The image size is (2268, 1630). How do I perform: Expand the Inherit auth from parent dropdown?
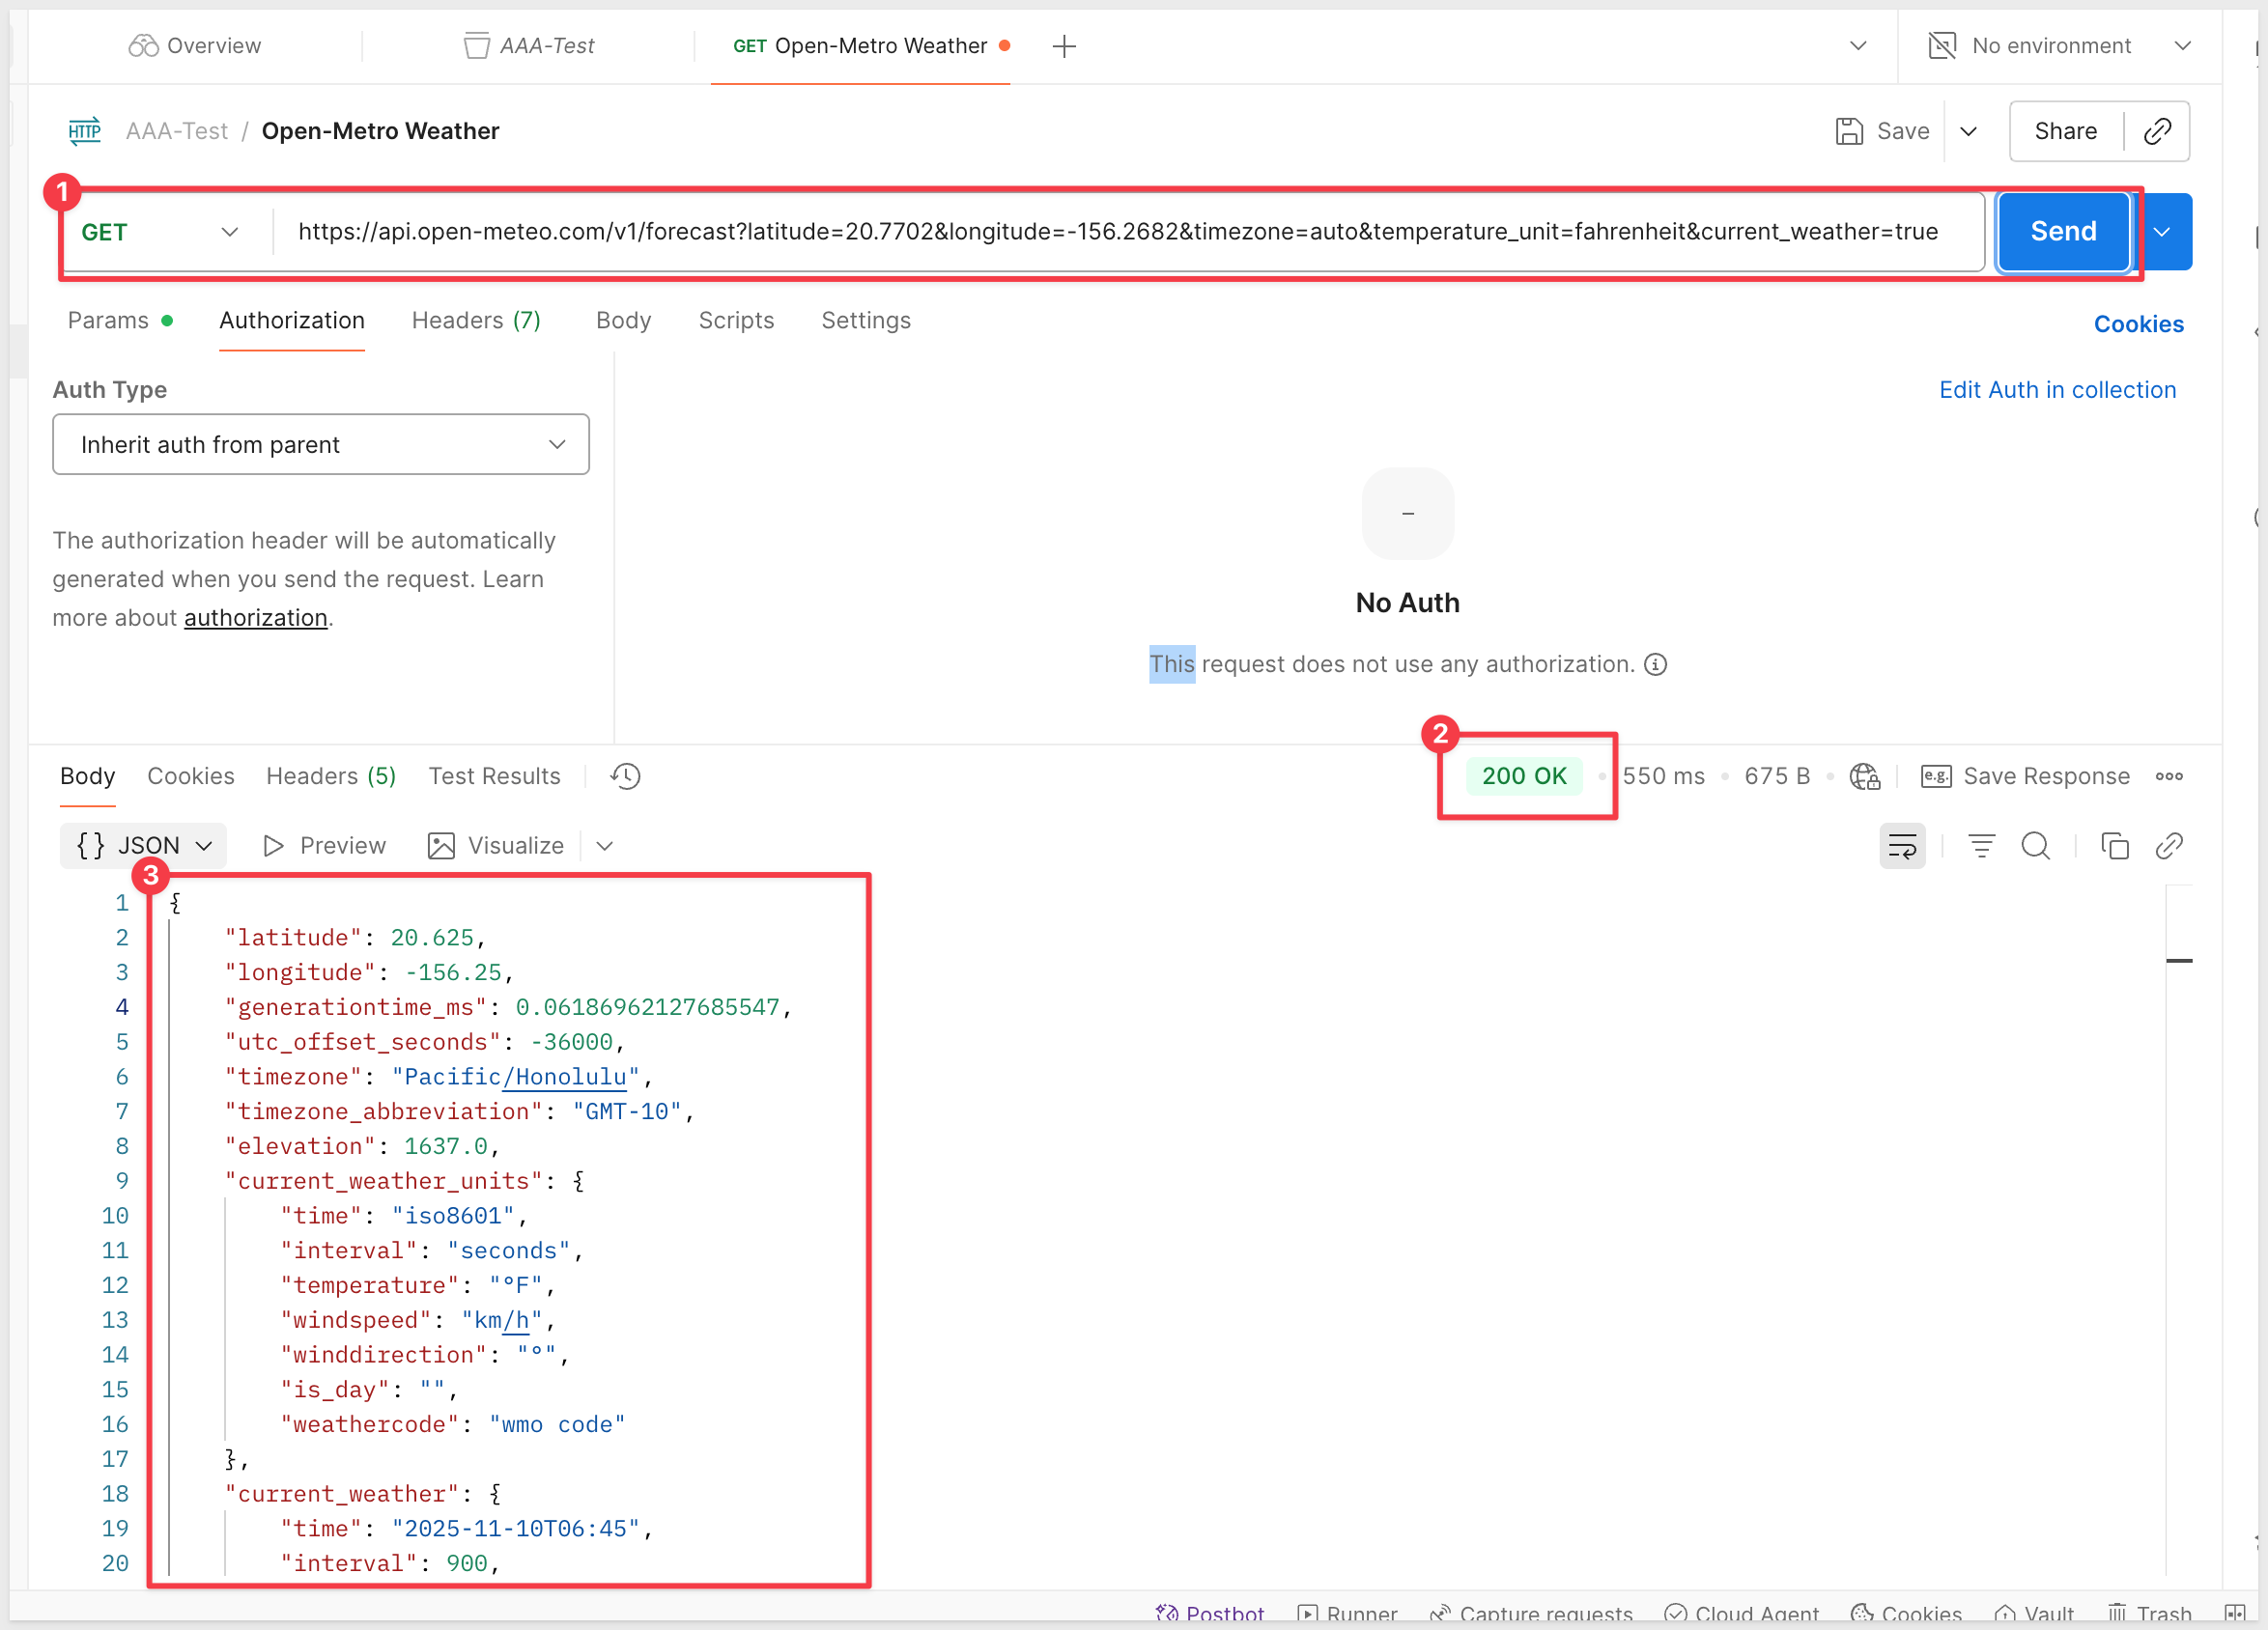coord(320,444)
